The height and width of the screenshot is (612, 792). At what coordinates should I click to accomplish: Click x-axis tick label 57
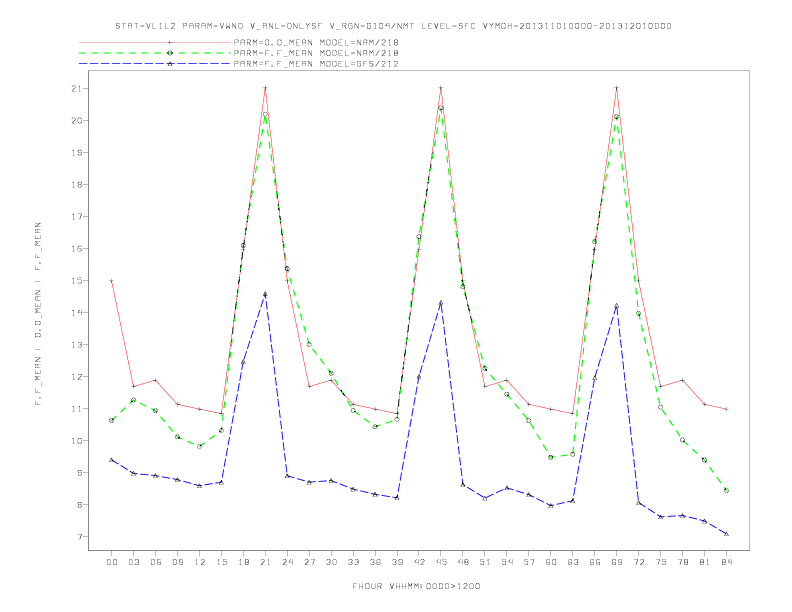point(529,562)
